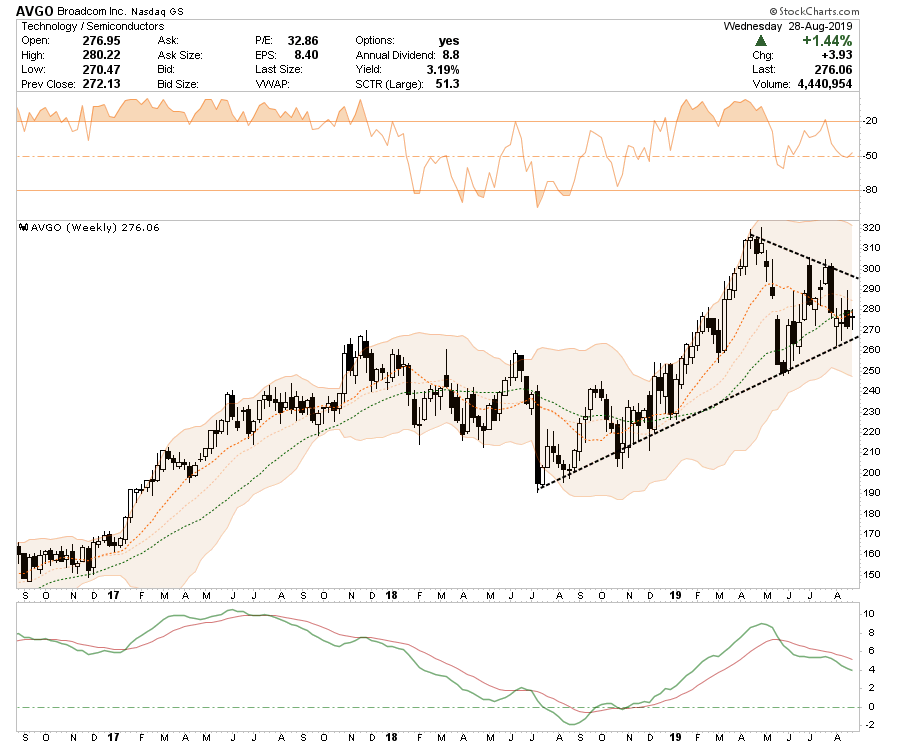Click the -2 label on the MACD axis
The height and width of the screenshot is (746, 900).
point(869,725)
